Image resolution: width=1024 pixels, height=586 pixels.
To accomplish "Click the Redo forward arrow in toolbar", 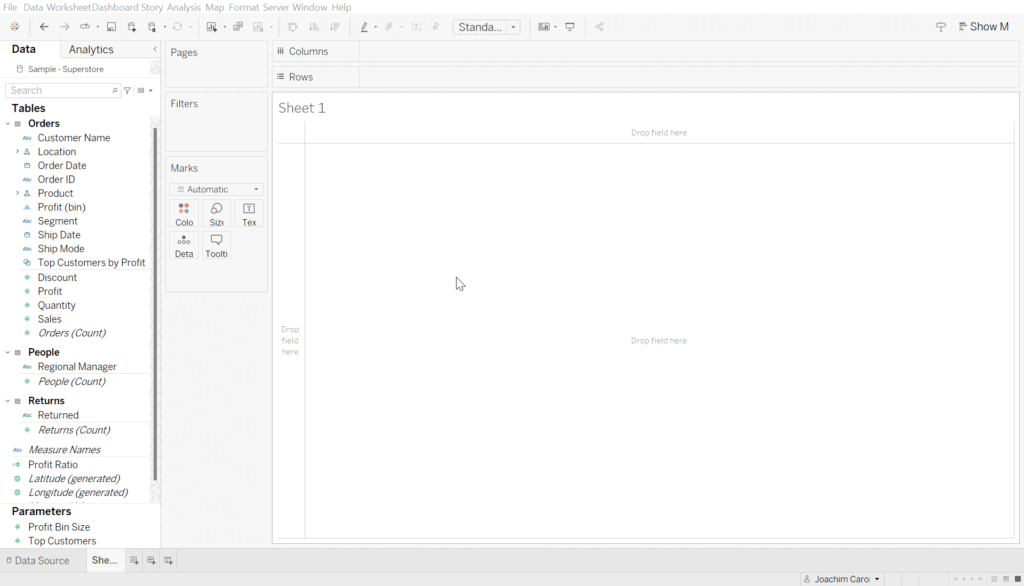I will [65, 27].
